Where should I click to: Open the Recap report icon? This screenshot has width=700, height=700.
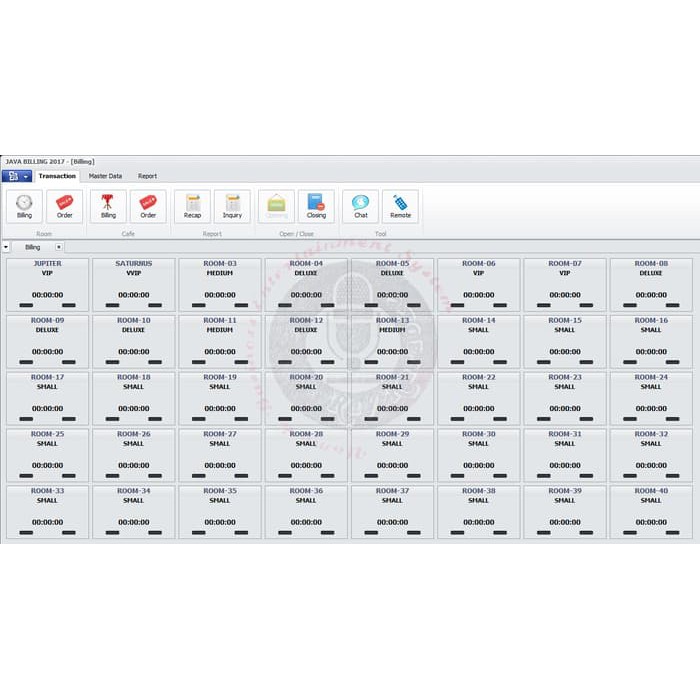(x=192, y=206)
